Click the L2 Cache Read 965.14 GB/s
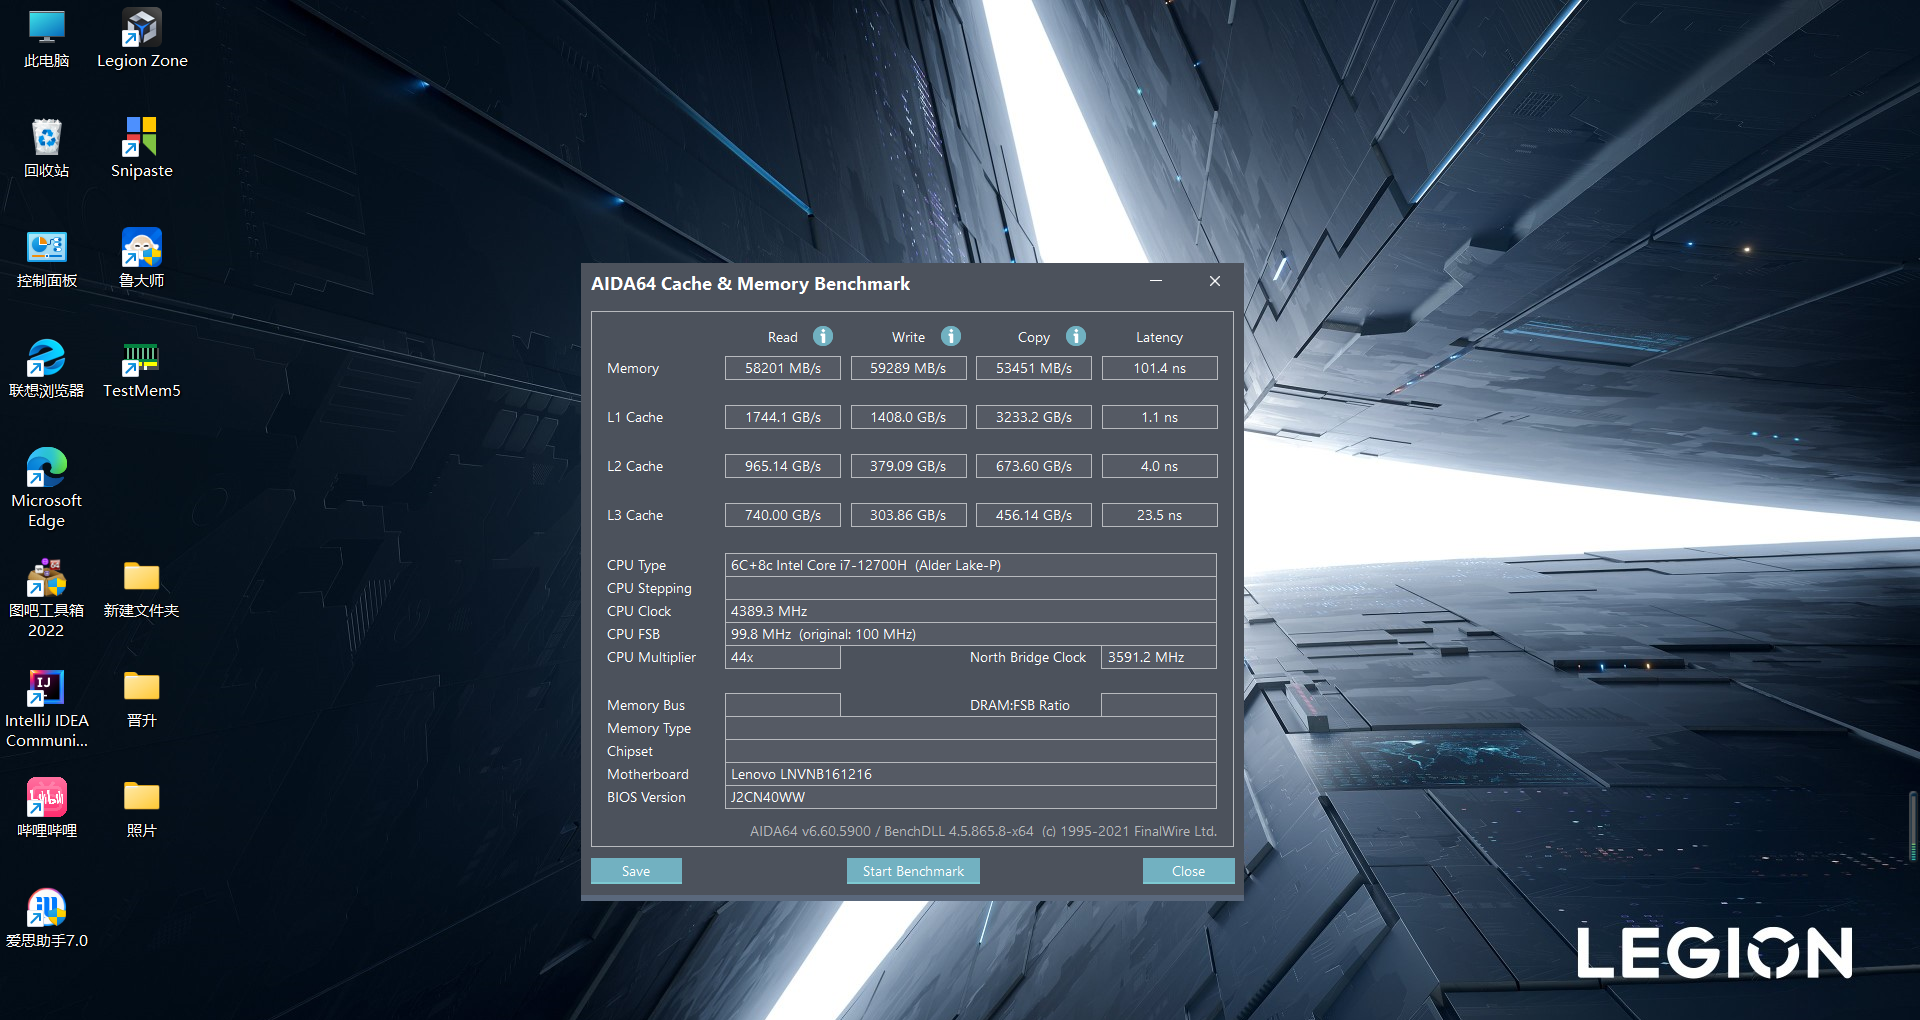Viewport: 1920px width, 1020px height. coord(783,466)
